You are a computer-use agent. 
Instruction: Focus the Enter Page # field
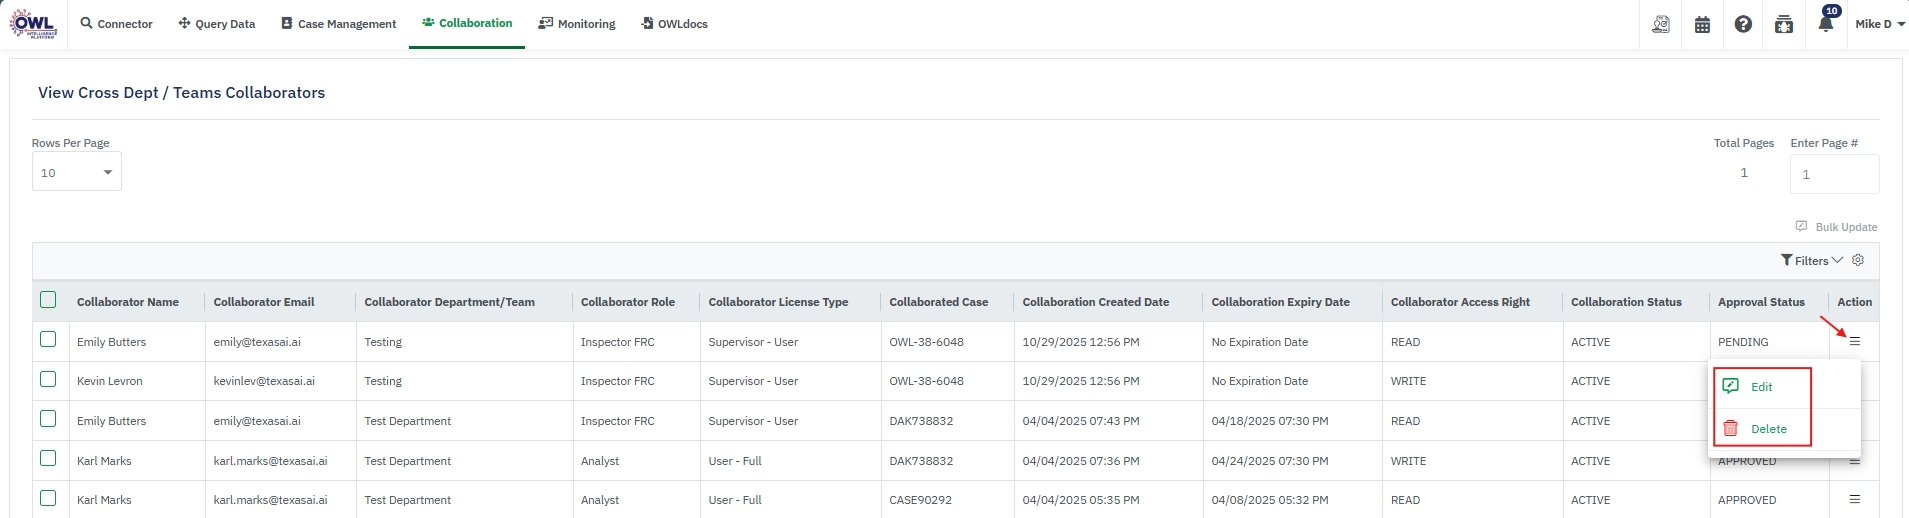1834,174
